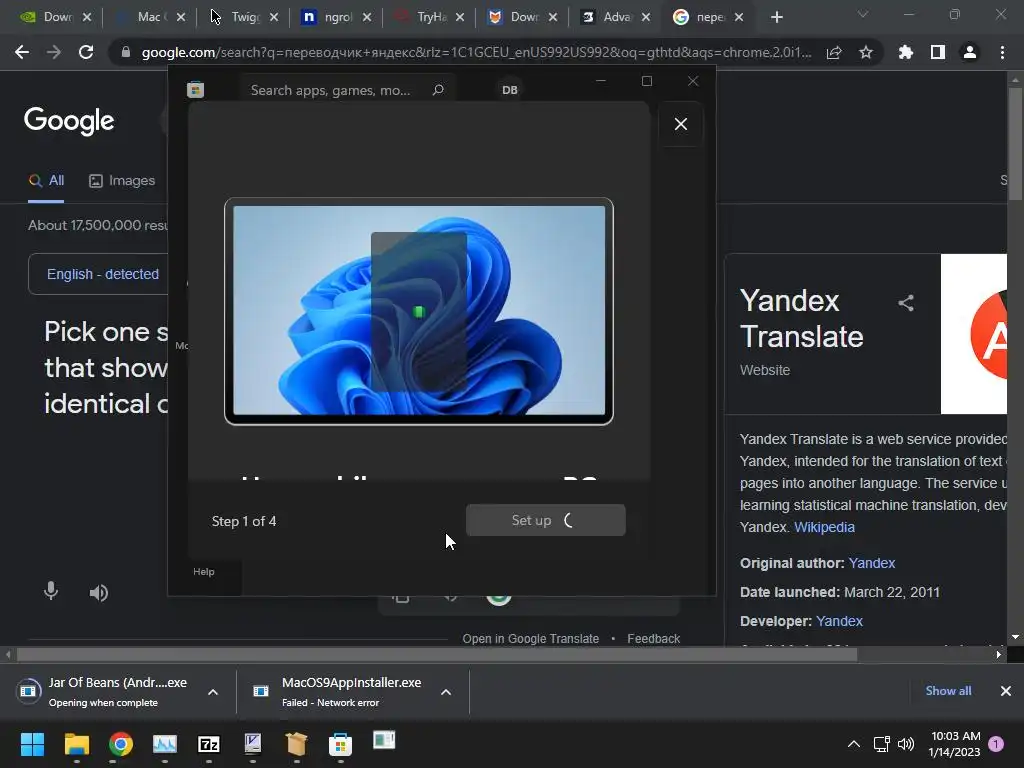
Task: Click Show all downloads
Action: [948, 691]
